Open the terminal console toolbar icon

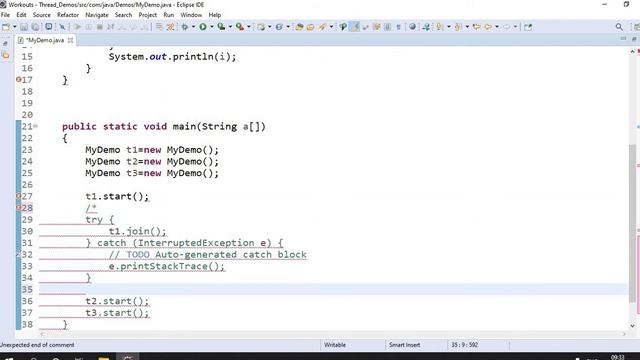pyautogui.click(x=49, y=27)
